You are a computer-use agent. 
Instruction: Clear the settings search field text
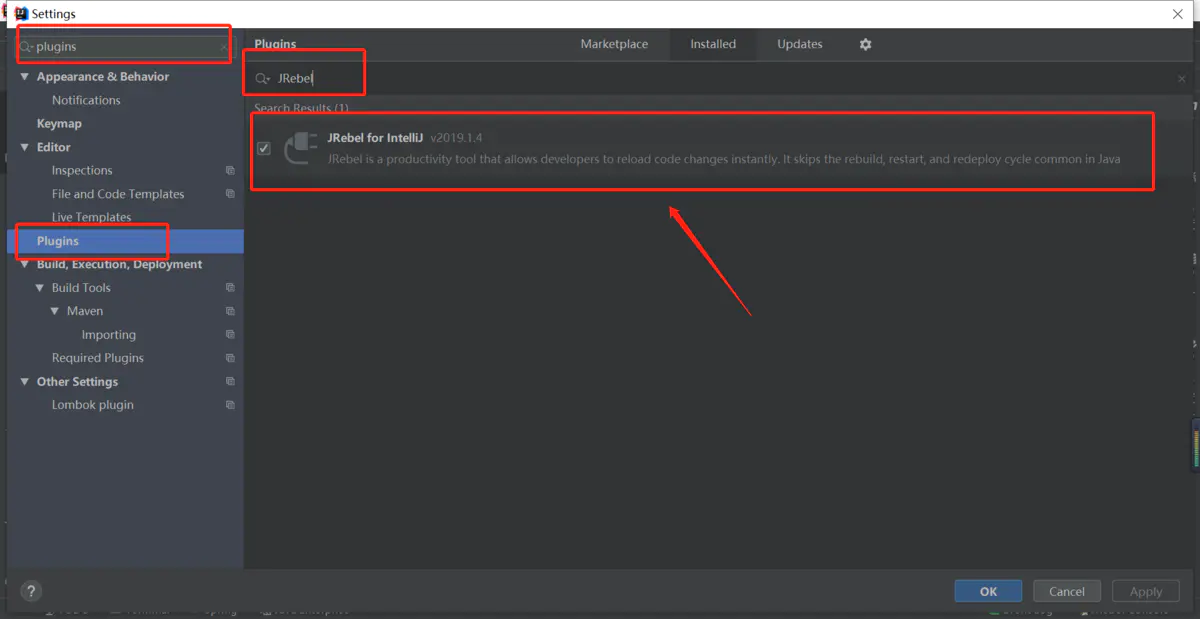coord(223,47)
